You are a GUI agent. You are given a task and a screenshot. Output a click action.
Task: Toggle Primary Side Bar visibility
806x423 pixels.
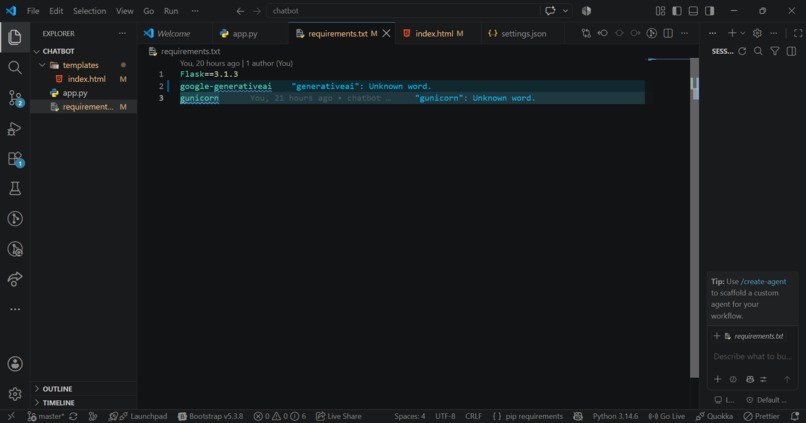(677, 11)
